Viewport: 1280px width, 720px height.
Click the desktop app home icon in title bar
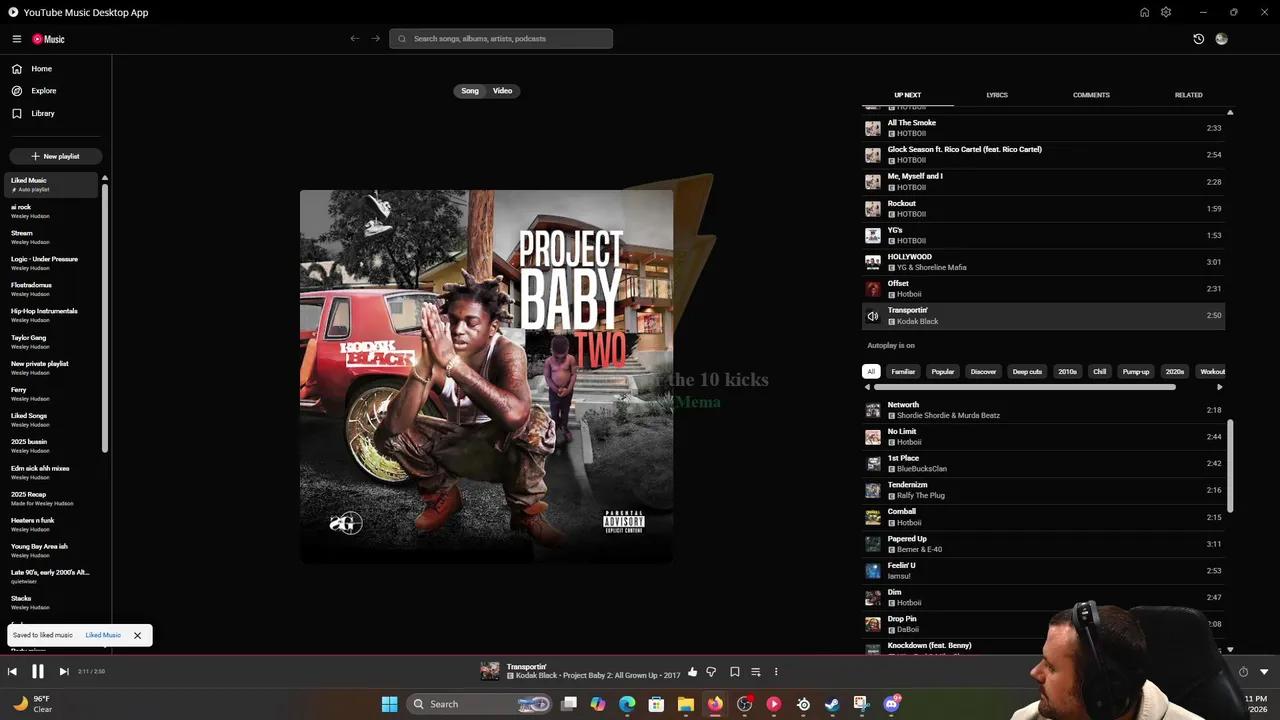tap(1144, 12)
